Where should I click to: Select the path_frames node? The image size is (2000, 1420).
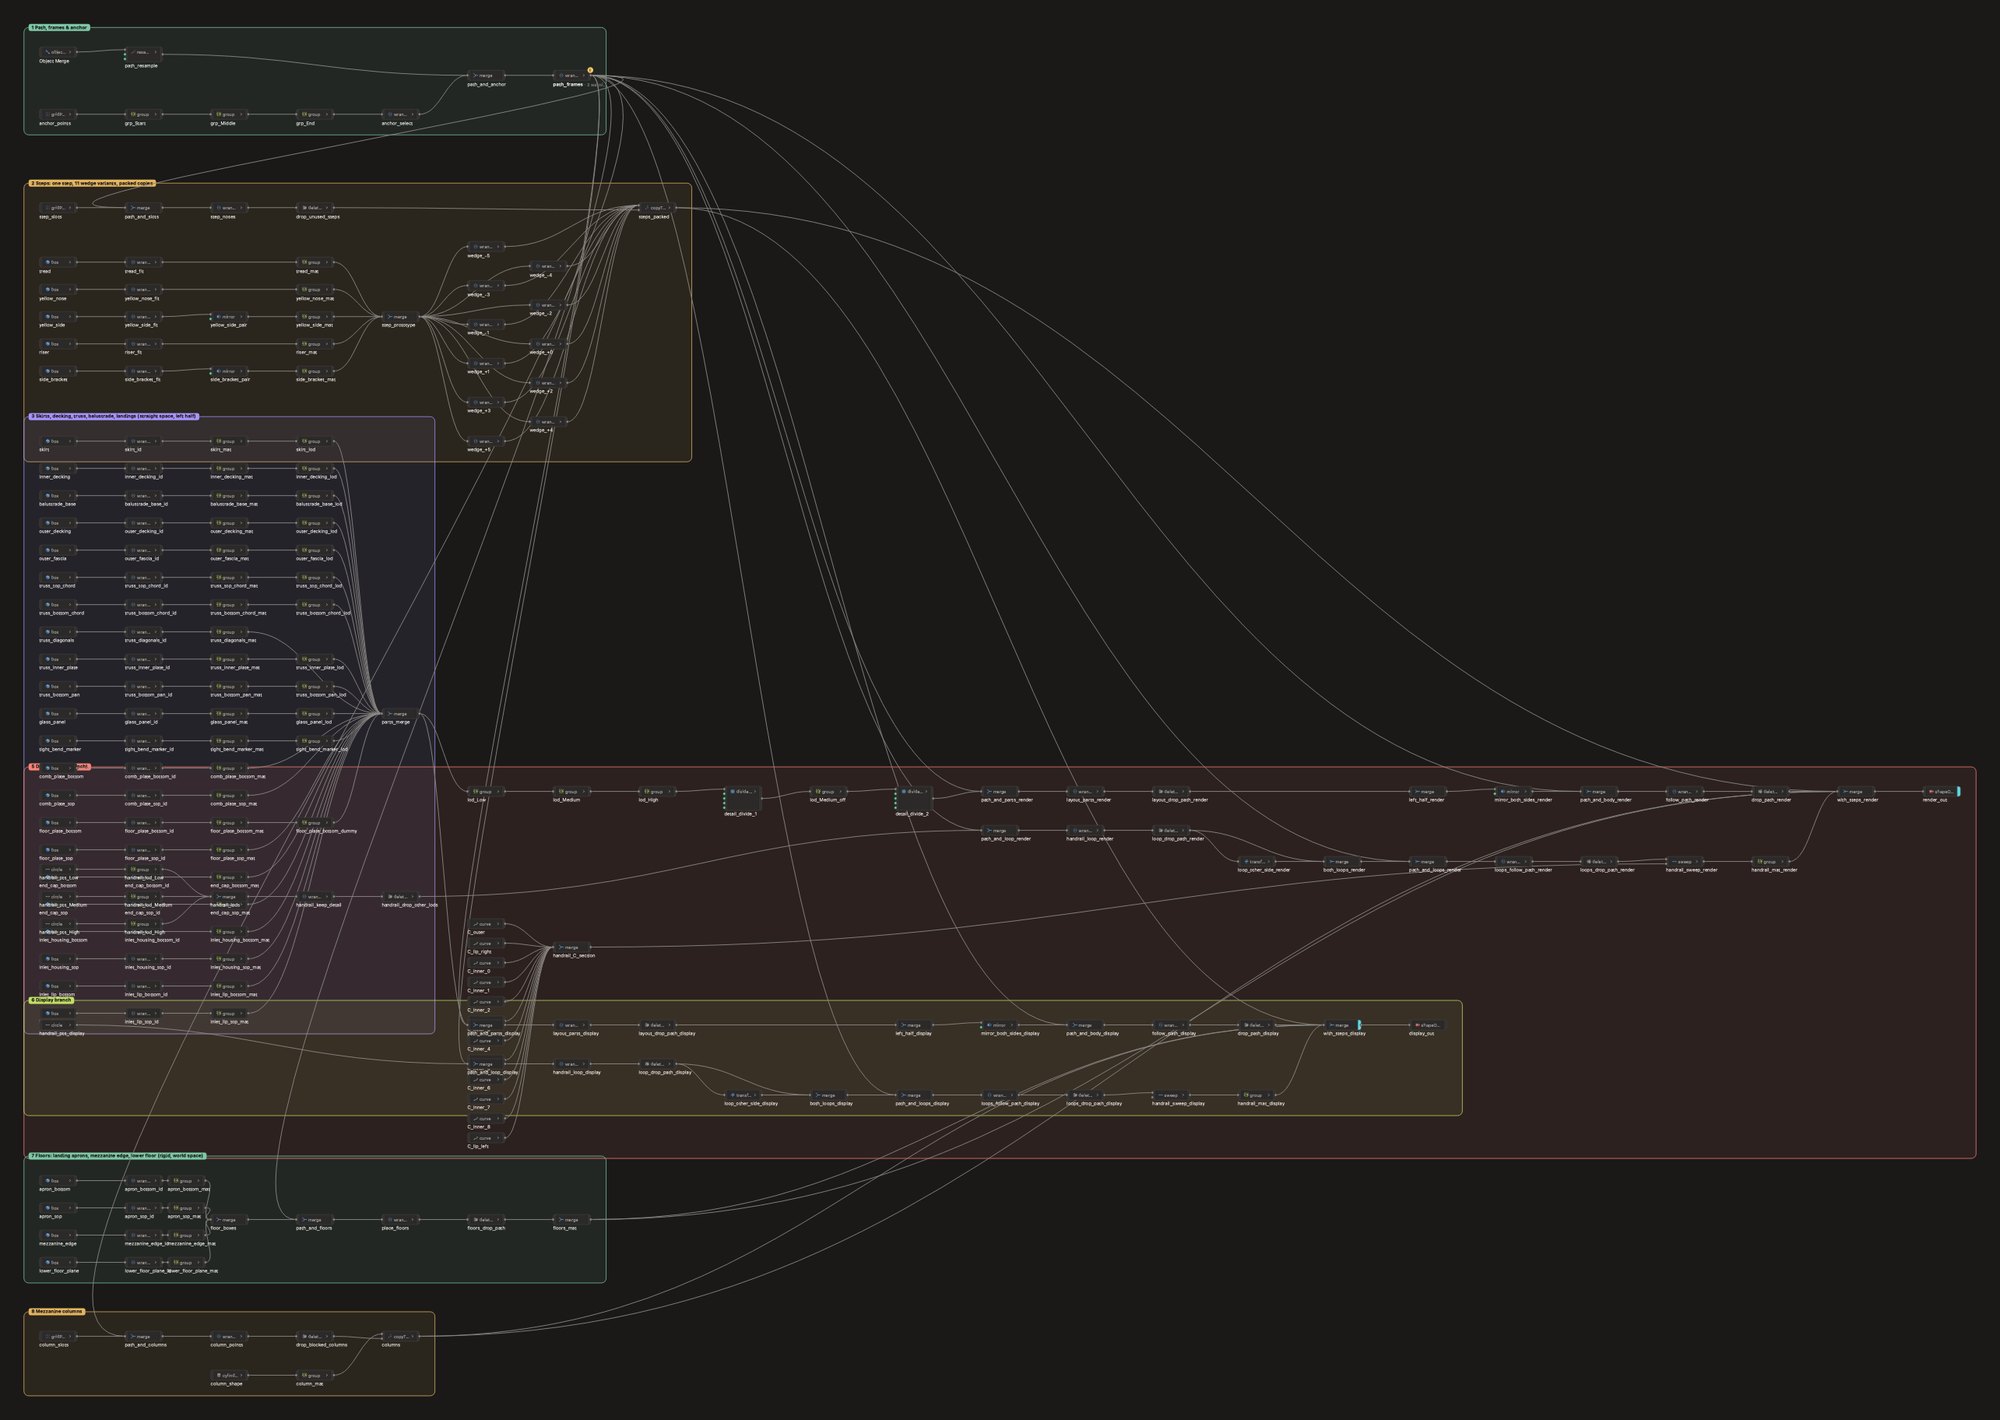coord(572,75)
